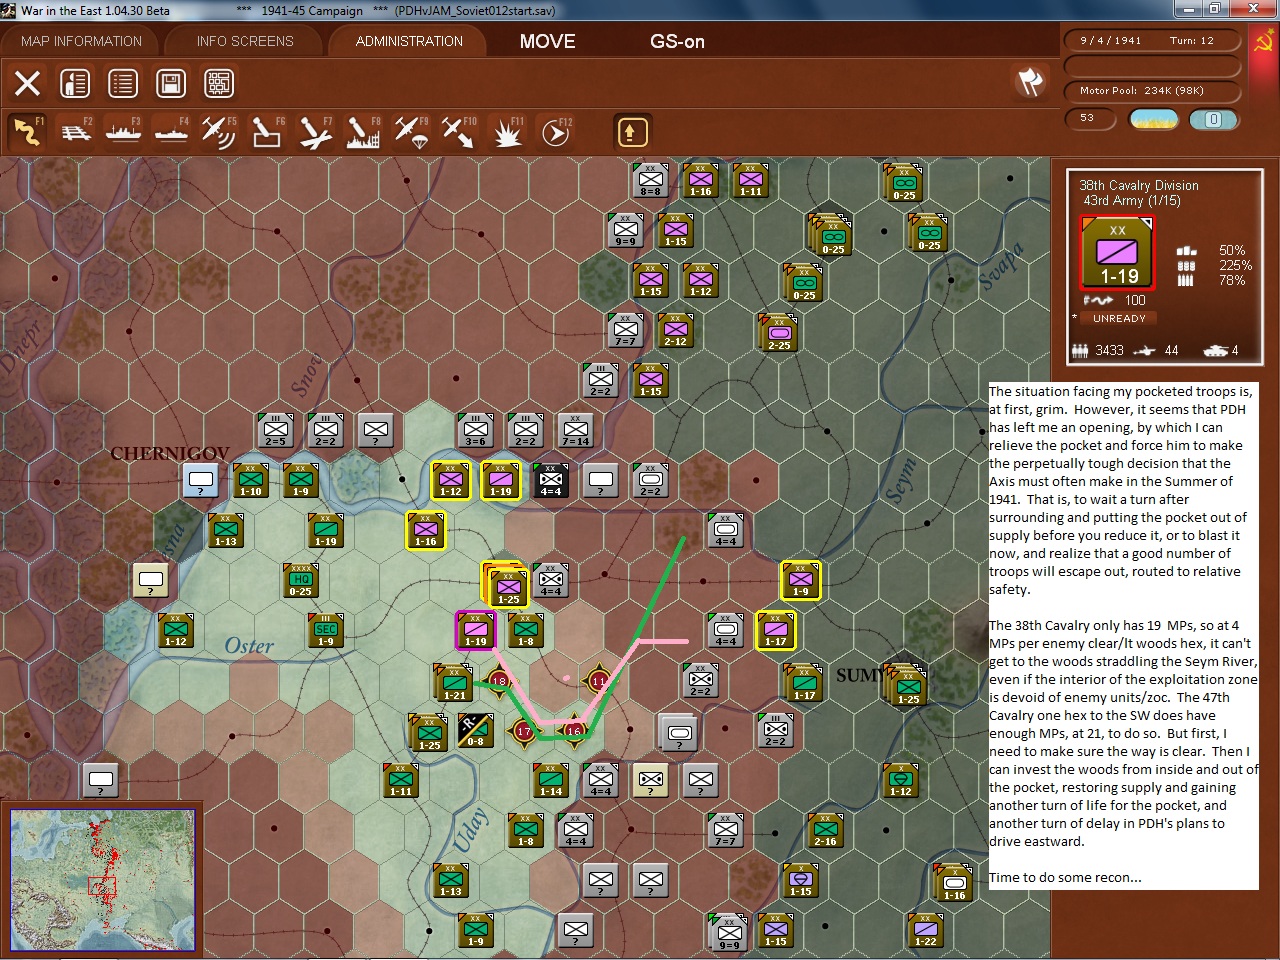Open the INFO SCREENS tab

(245, 41)
